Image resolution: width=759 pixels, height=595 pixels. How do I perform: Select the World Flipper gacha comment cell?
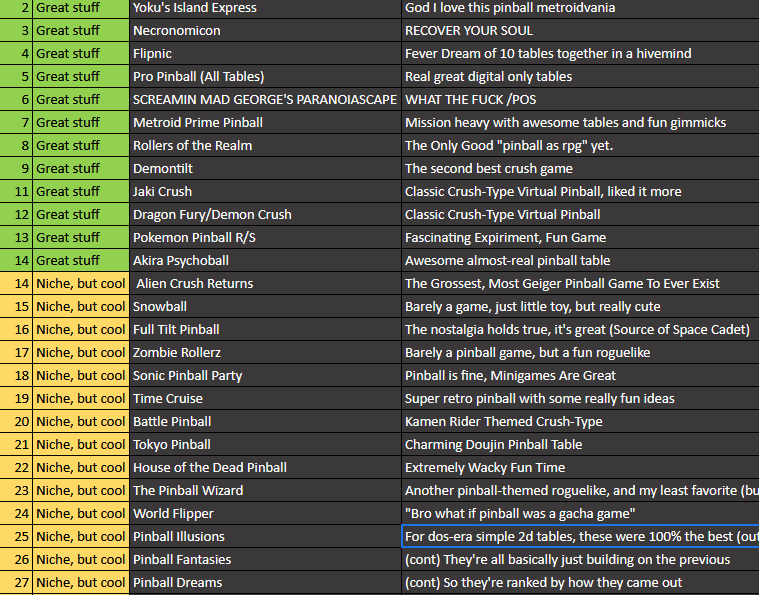(580, 514)
